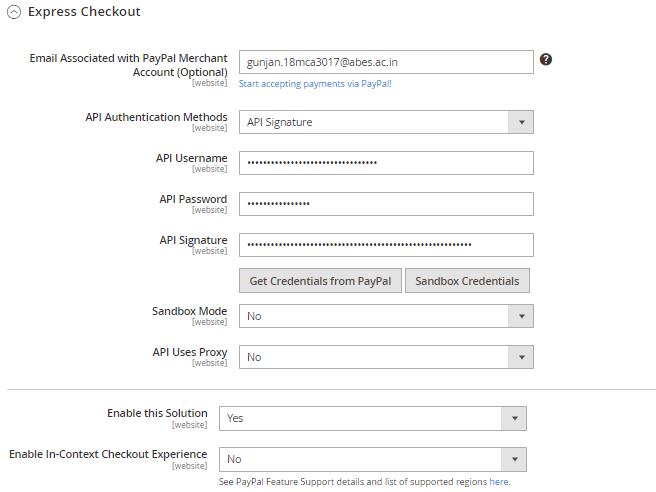Open Start accepting payments via PayPal link
The image size is (656, 492).
[315, 84]
